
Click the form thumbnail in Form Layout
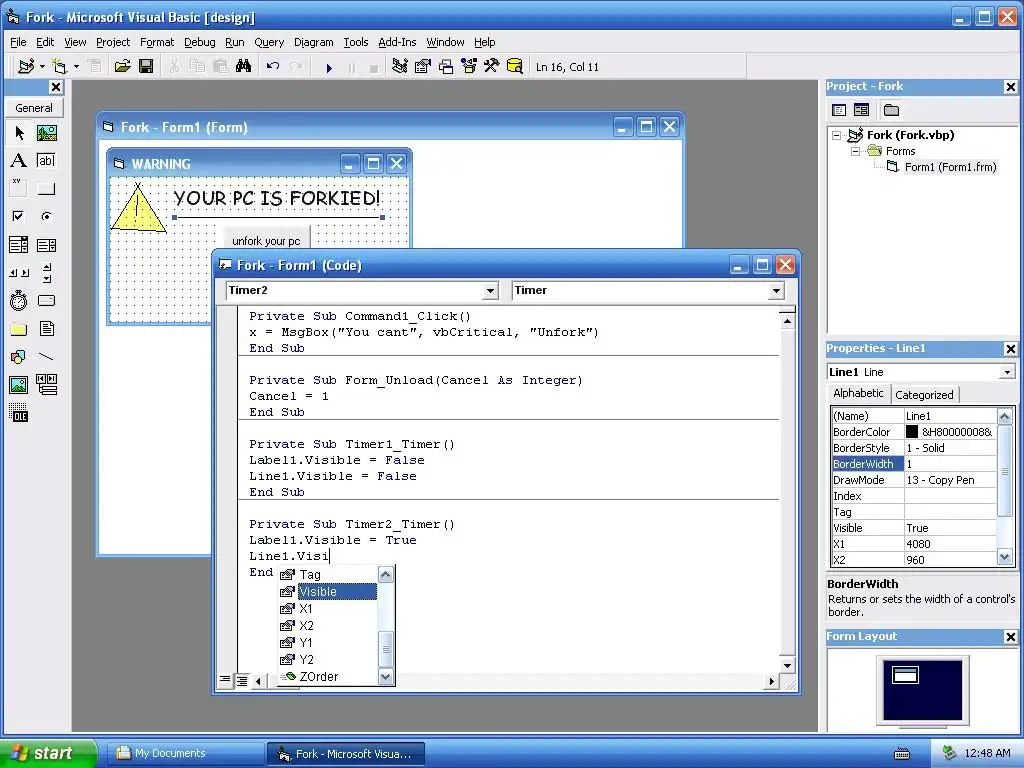pyautogui.click(x=905, y=675)
